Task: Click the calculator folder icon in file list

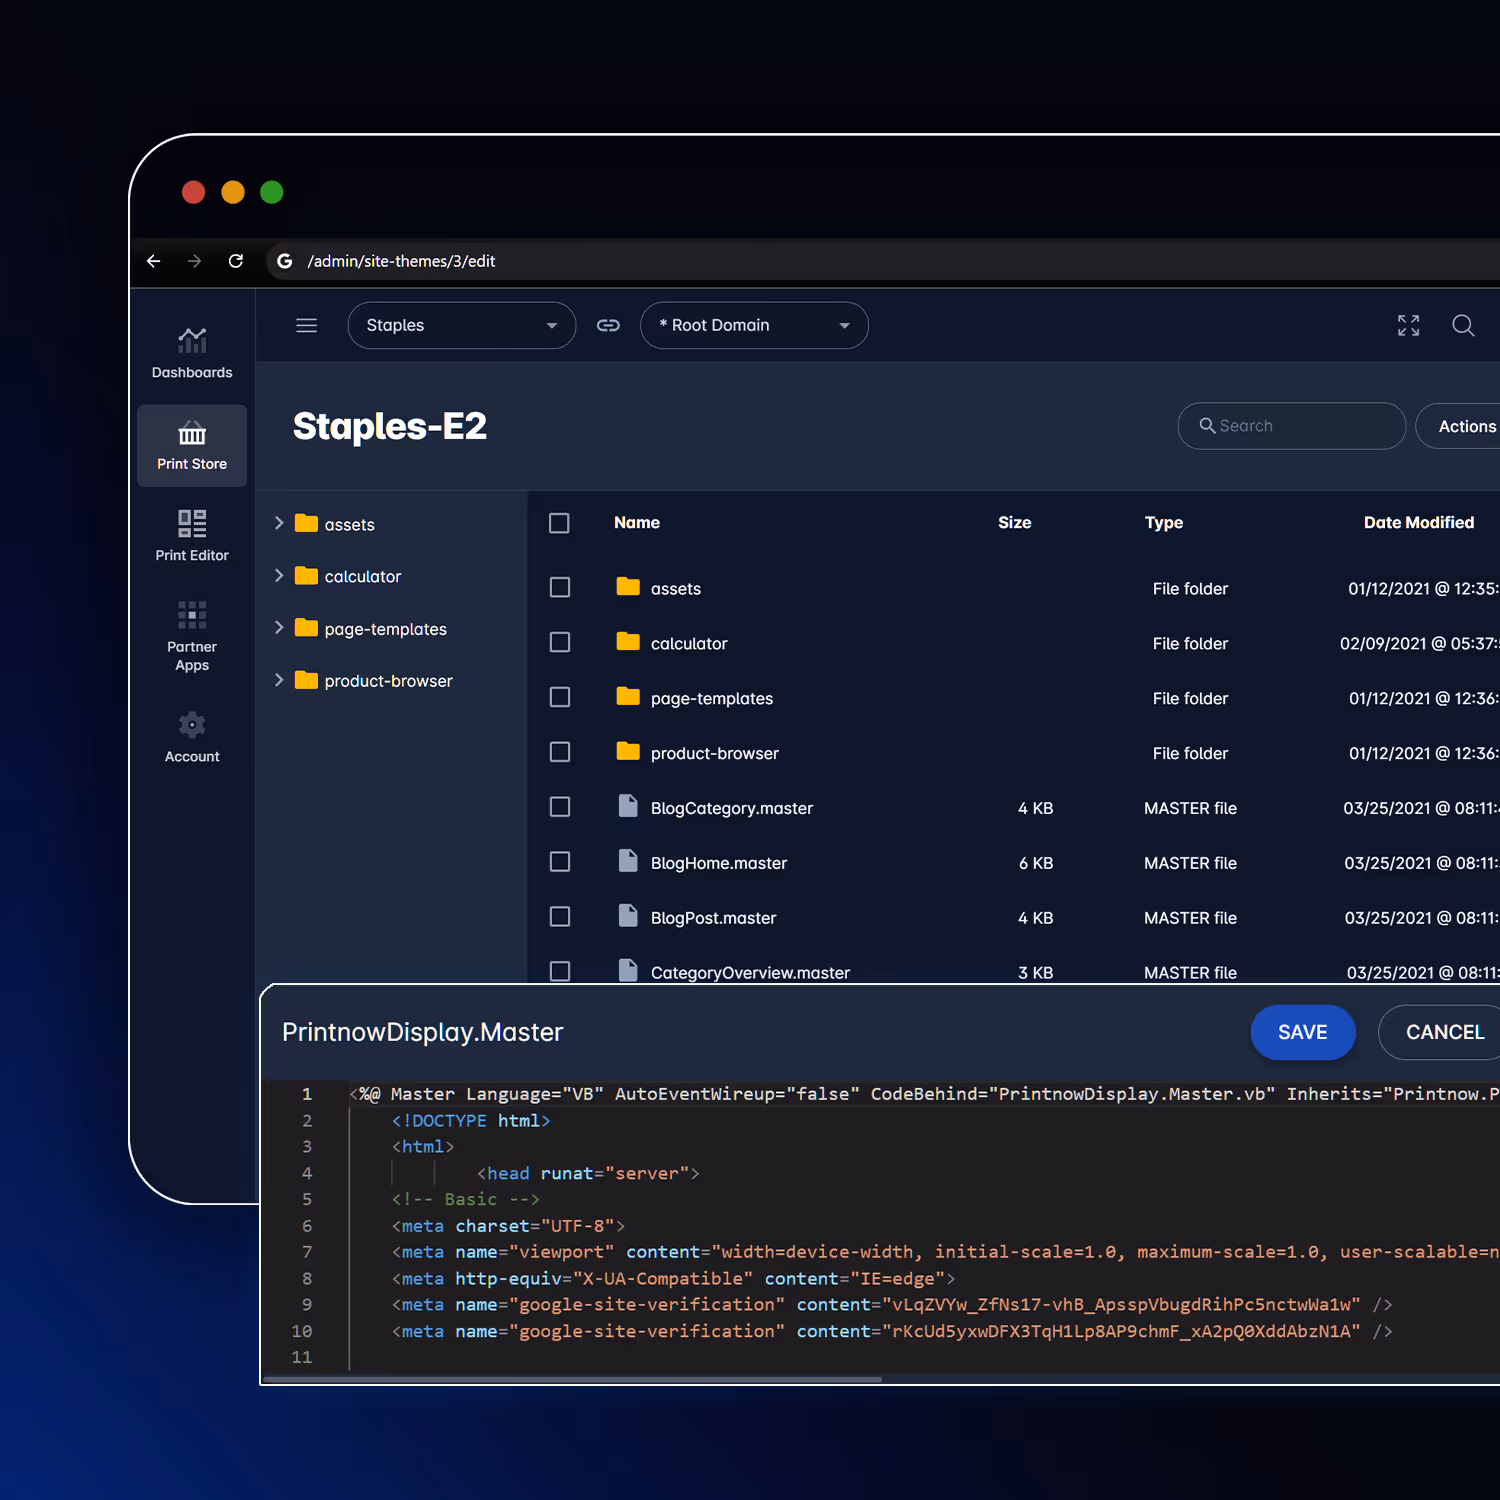Action: (x=628, y=642)
